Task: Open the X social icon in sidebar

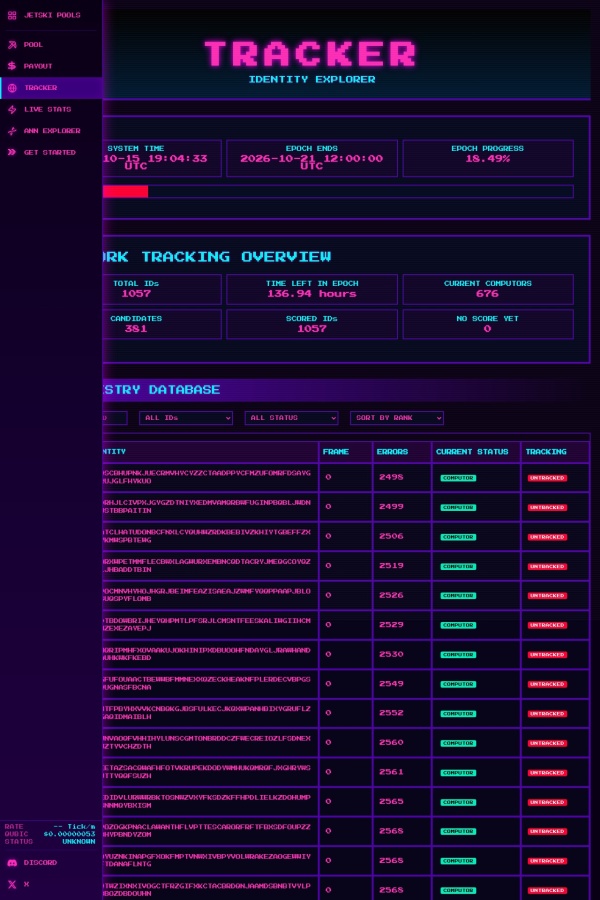Action: (x=12, y=885)
